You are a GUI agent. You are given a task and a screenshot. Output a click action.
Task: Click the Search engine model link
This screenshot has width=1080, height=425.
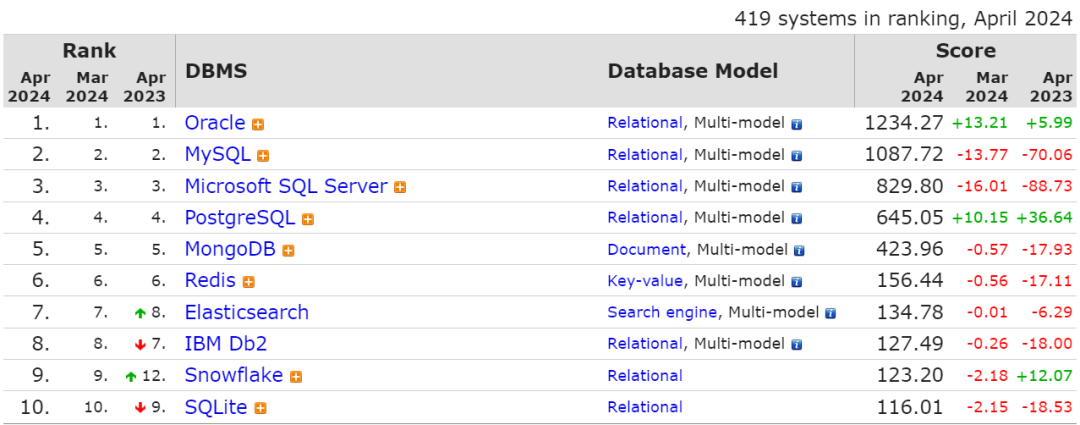(662, 312)
